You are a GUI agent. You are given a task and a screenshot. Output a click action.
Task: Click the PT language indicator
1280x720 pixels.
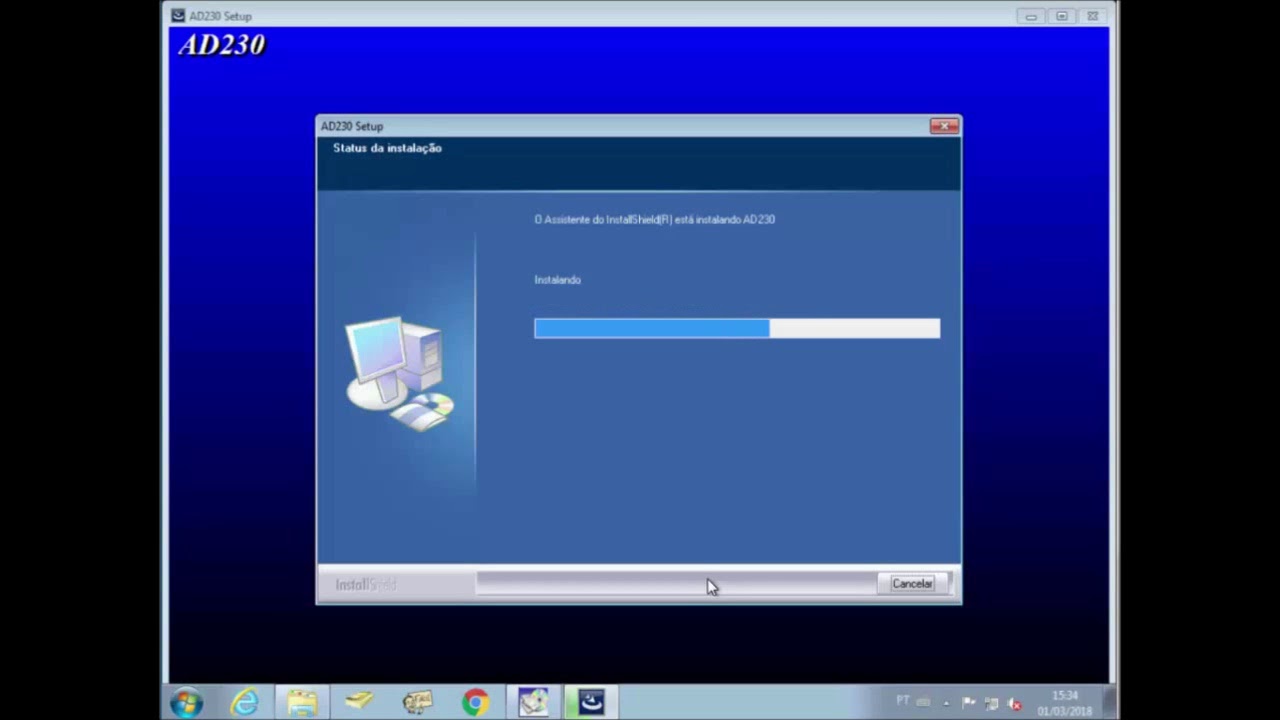(903, 701)
